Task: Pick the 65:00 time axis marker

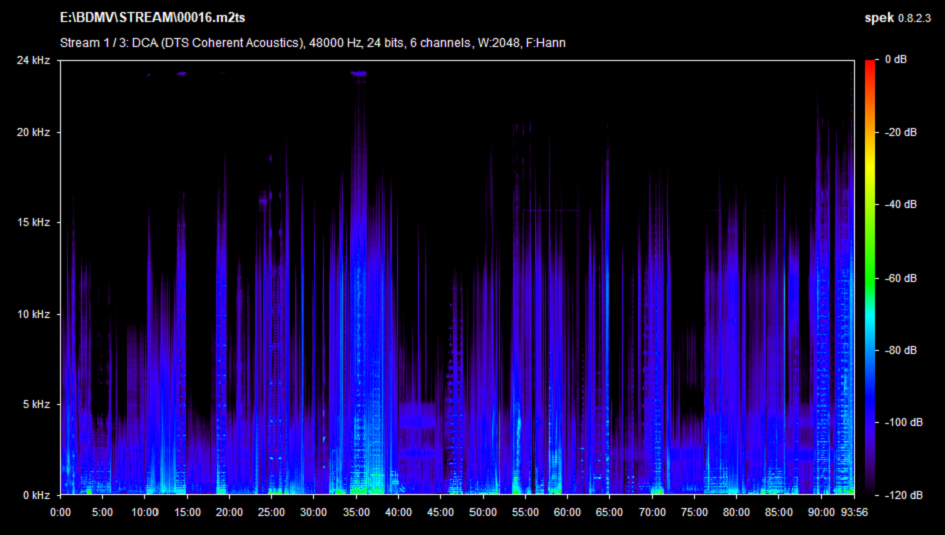Action: pyautogui.click(x=609, y=512)
